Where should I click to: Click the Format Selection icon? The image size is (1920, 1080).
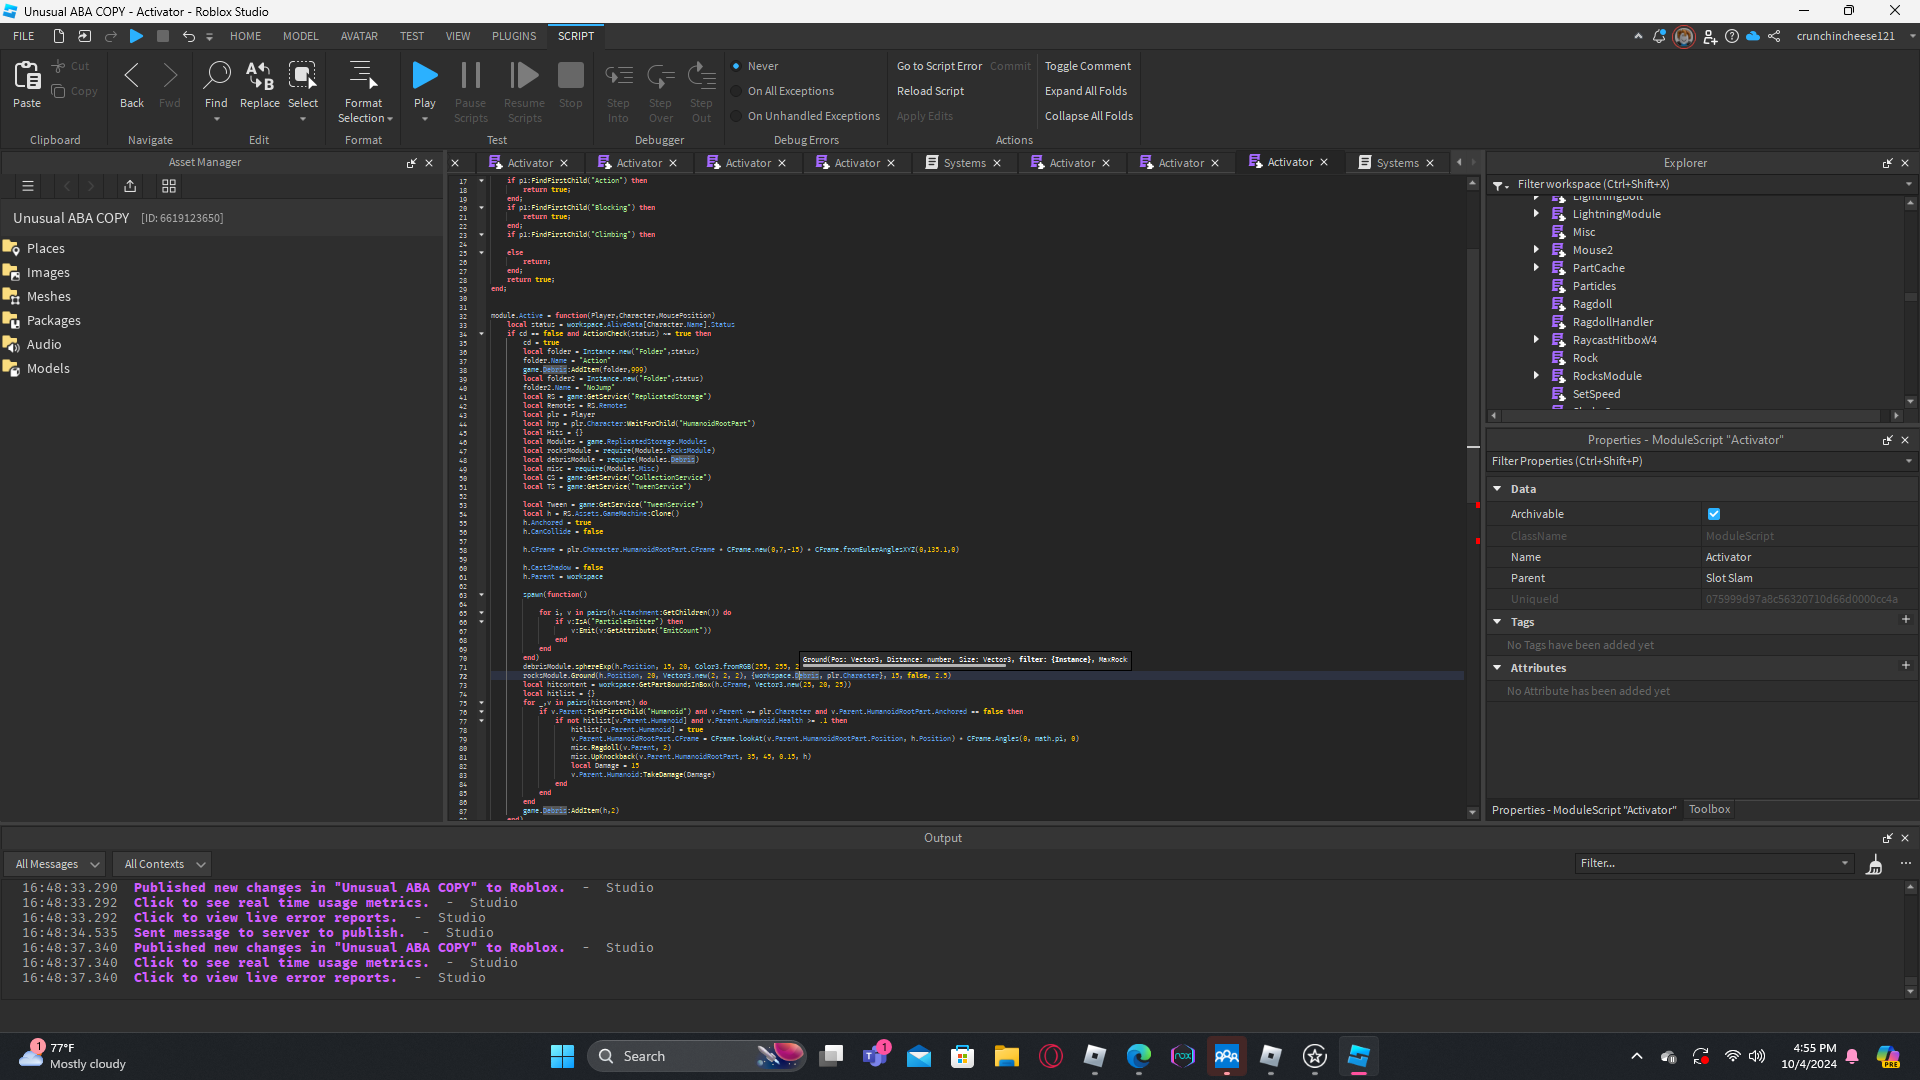(363, 75)
